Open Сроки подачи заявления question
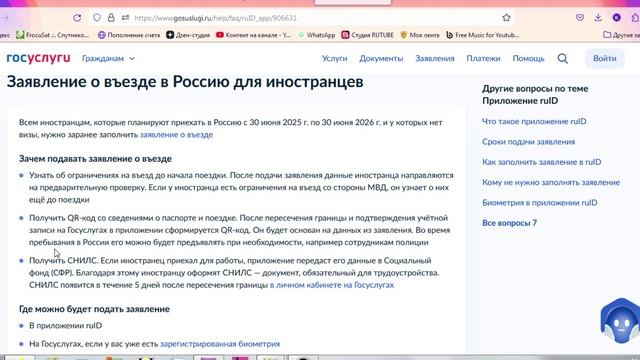Viewport: 640px width, 360px height. [529, 142]
